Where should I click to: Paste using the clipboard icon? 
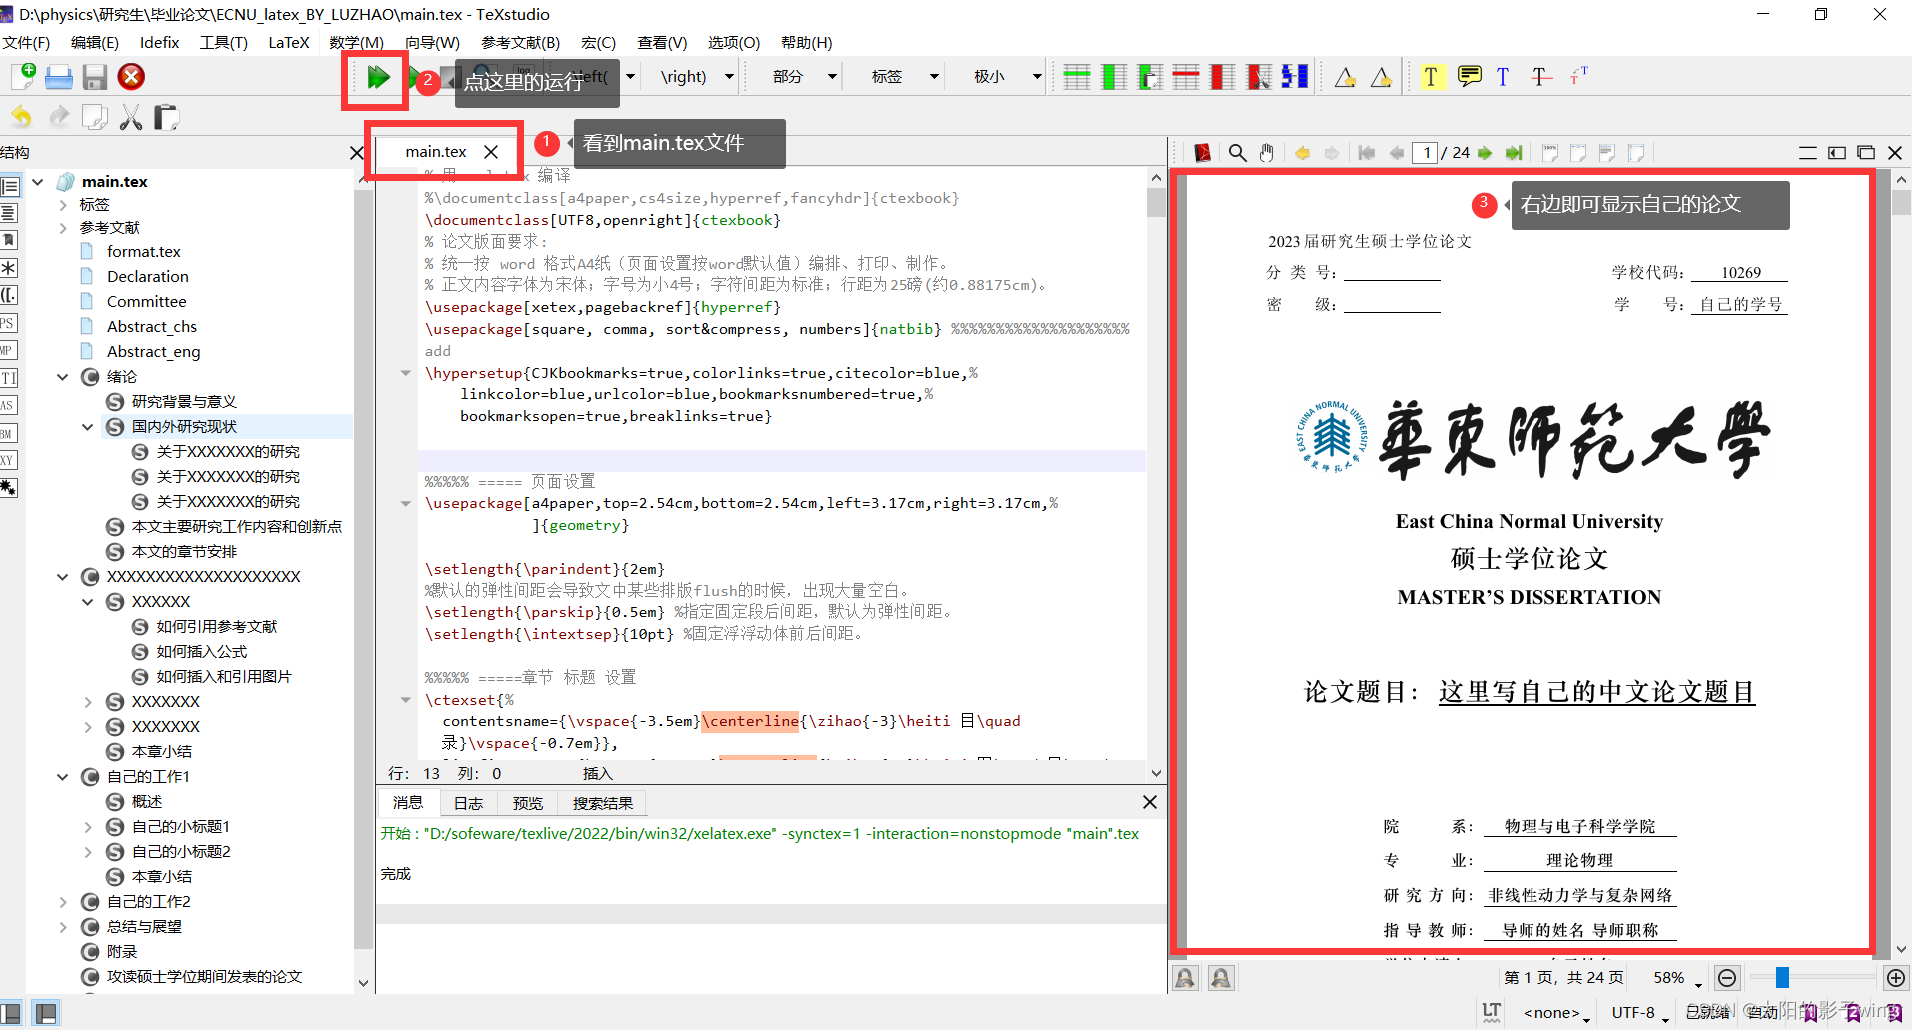coord(167,117)
